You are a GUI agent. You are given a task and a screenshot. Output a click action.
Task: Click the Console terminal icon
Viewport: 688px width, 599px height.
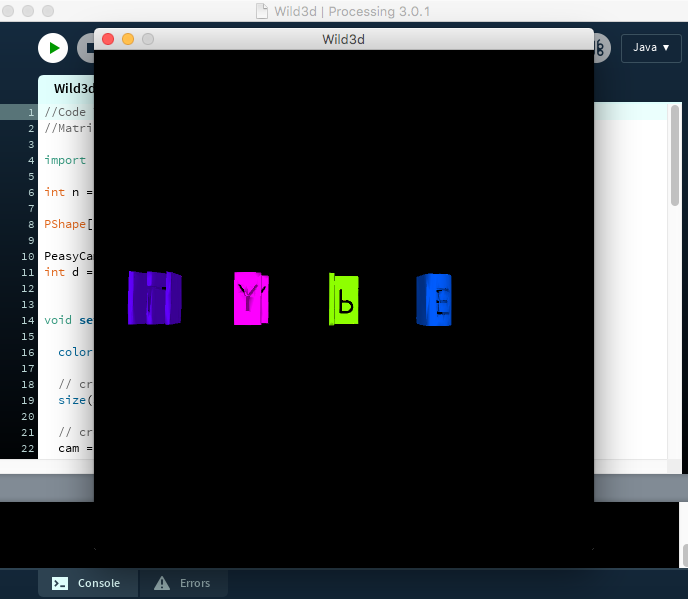coord(60,583)
